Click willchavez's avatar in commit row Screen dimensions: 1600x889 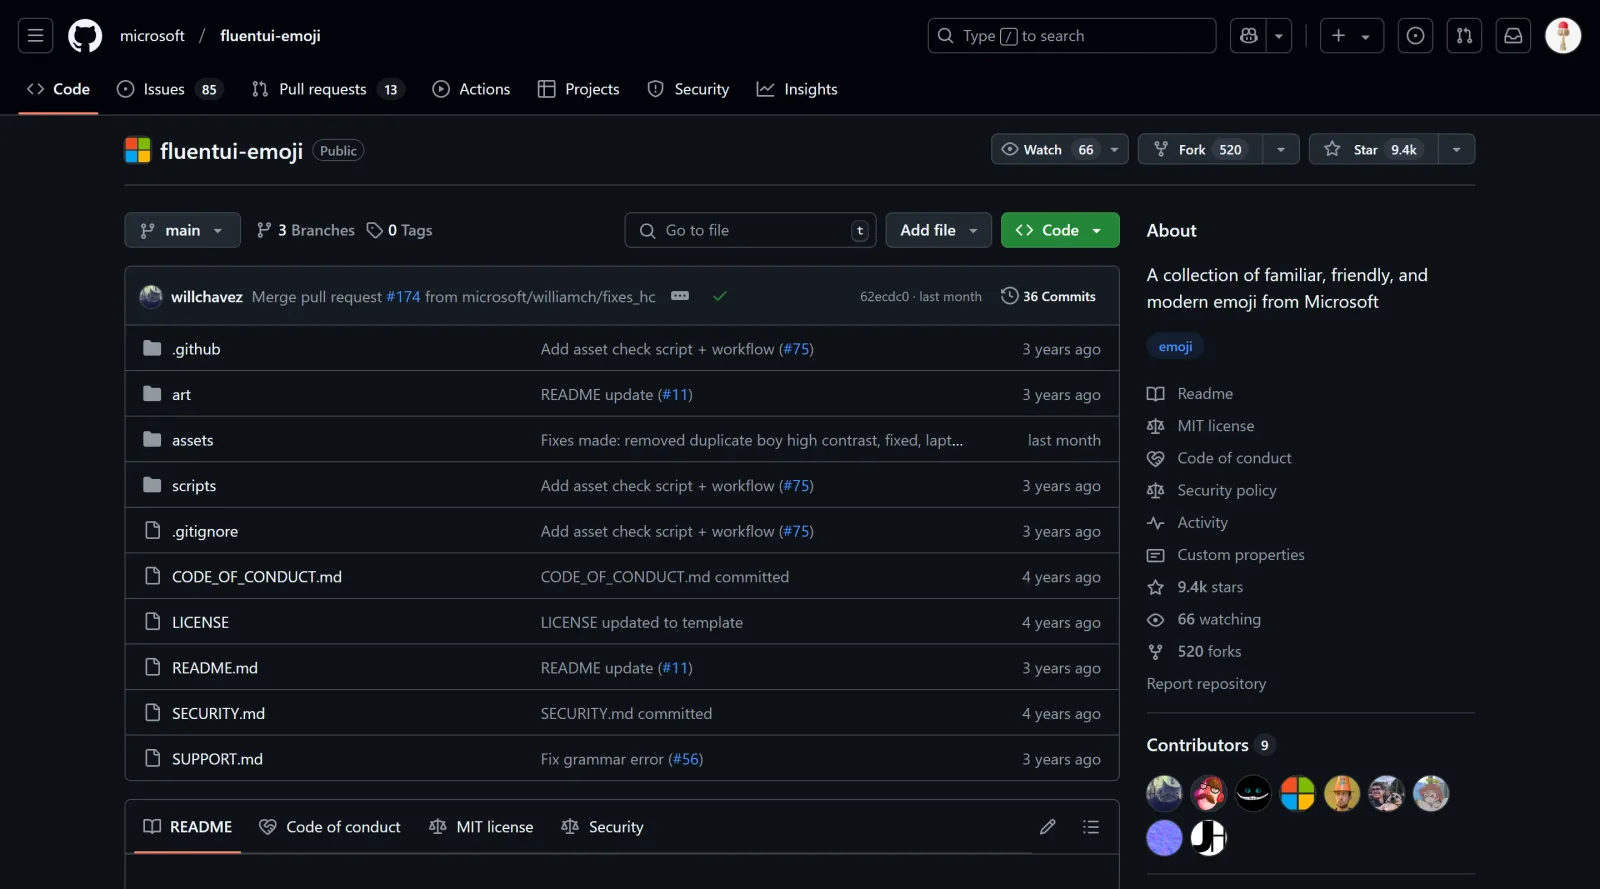coord(151,296)
